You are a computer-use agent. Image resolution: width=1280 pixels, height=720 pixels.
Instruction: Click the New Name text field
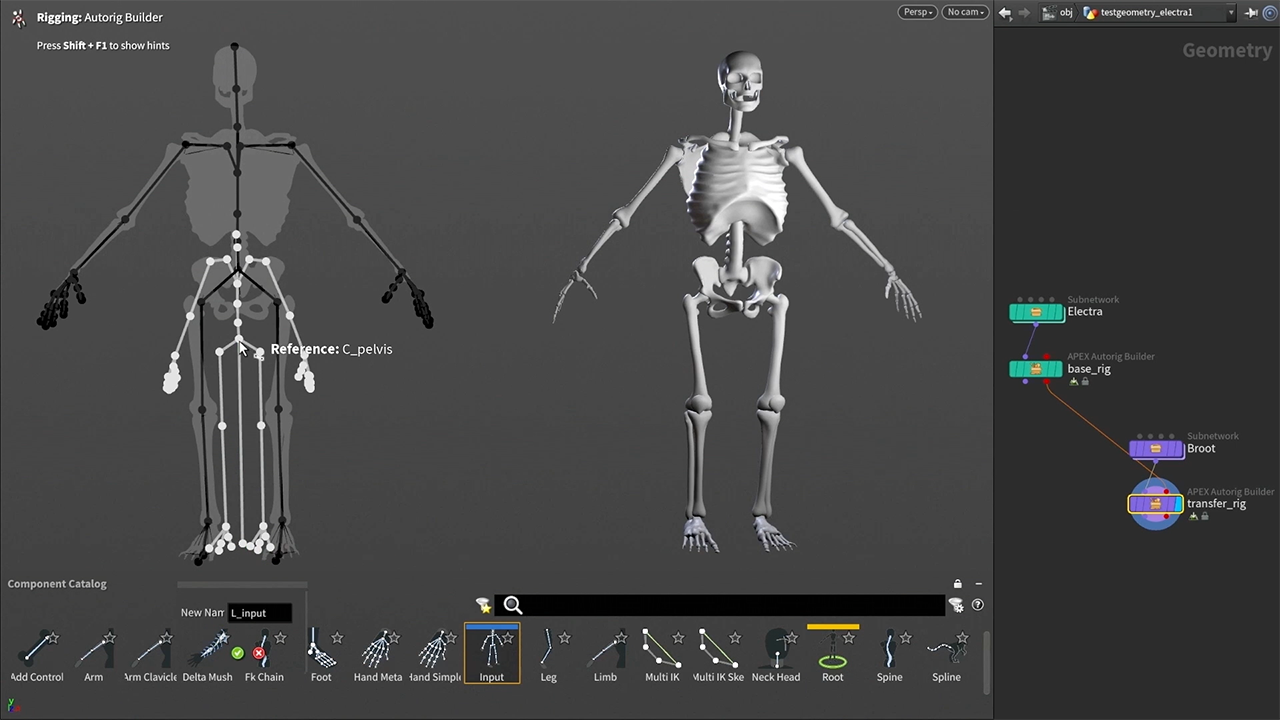pyautogui.click(x=260, y=613)
